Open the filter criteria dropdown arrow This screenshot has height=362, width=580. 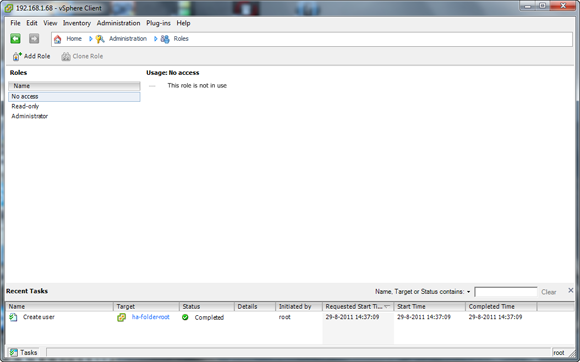click(x=468, y=292)
